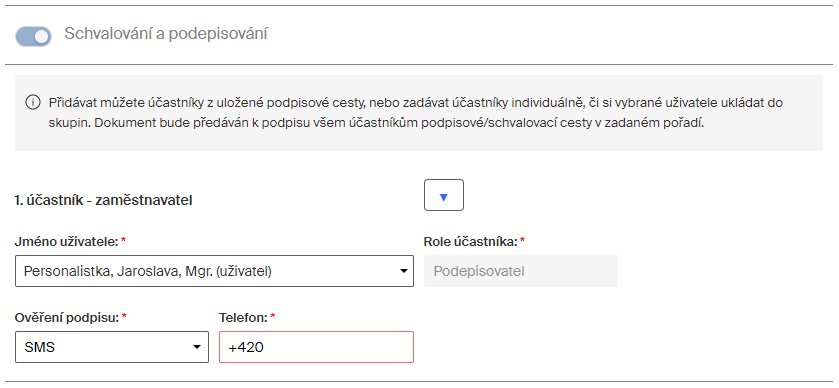Click the arrow icon in SMS combo box

click(197, 347)
